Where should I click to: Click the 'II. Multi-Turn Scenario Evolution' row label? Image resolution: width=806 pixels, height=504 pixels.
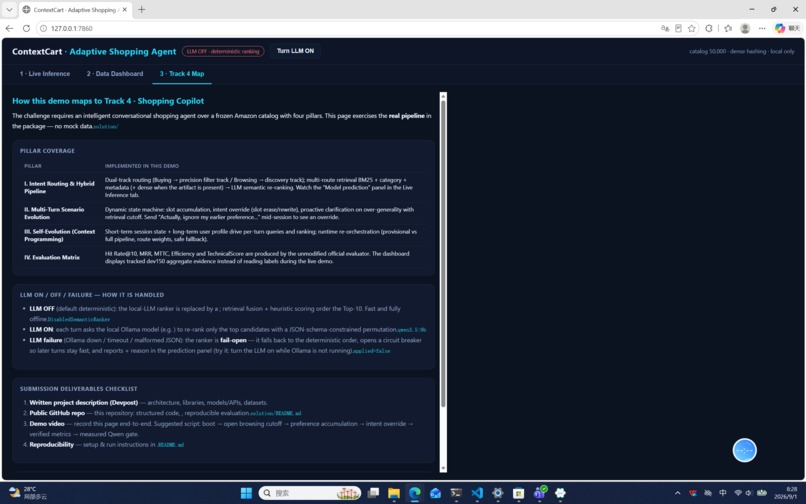click(x=54, y=213)
